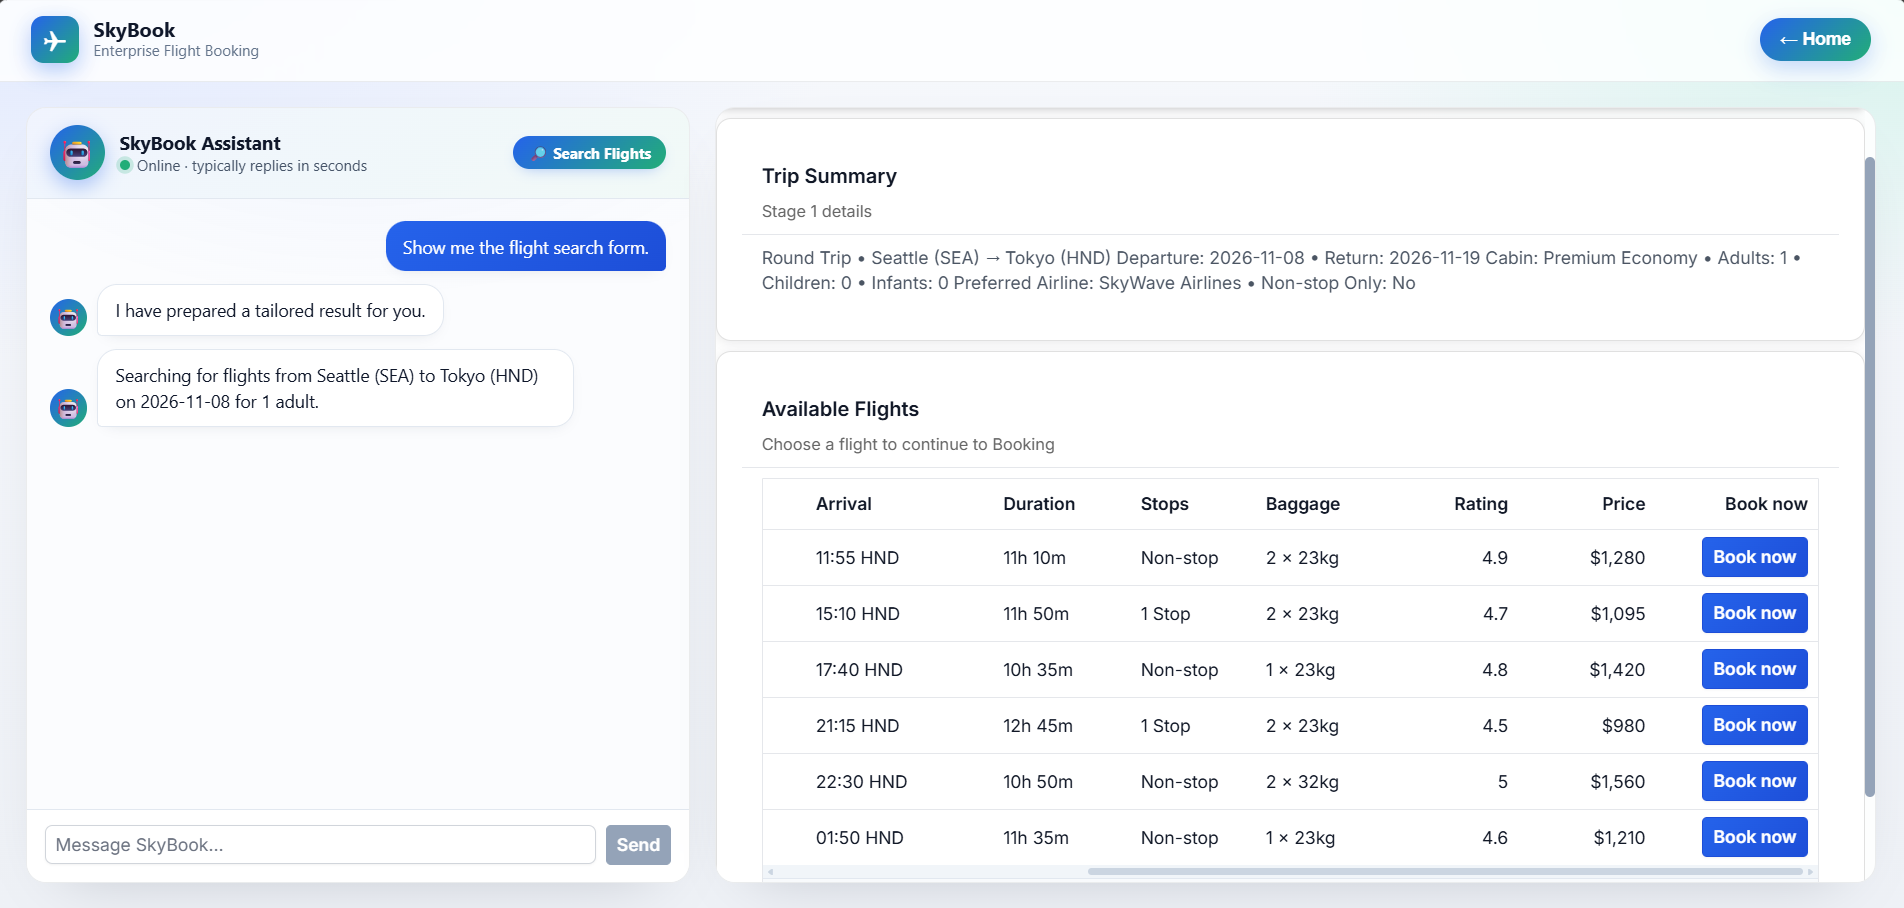Book the $1,095 flight arriving 15:10
Image resolution: width=1904 pixels, height=908 pixels.
(x=1754, y=613)
